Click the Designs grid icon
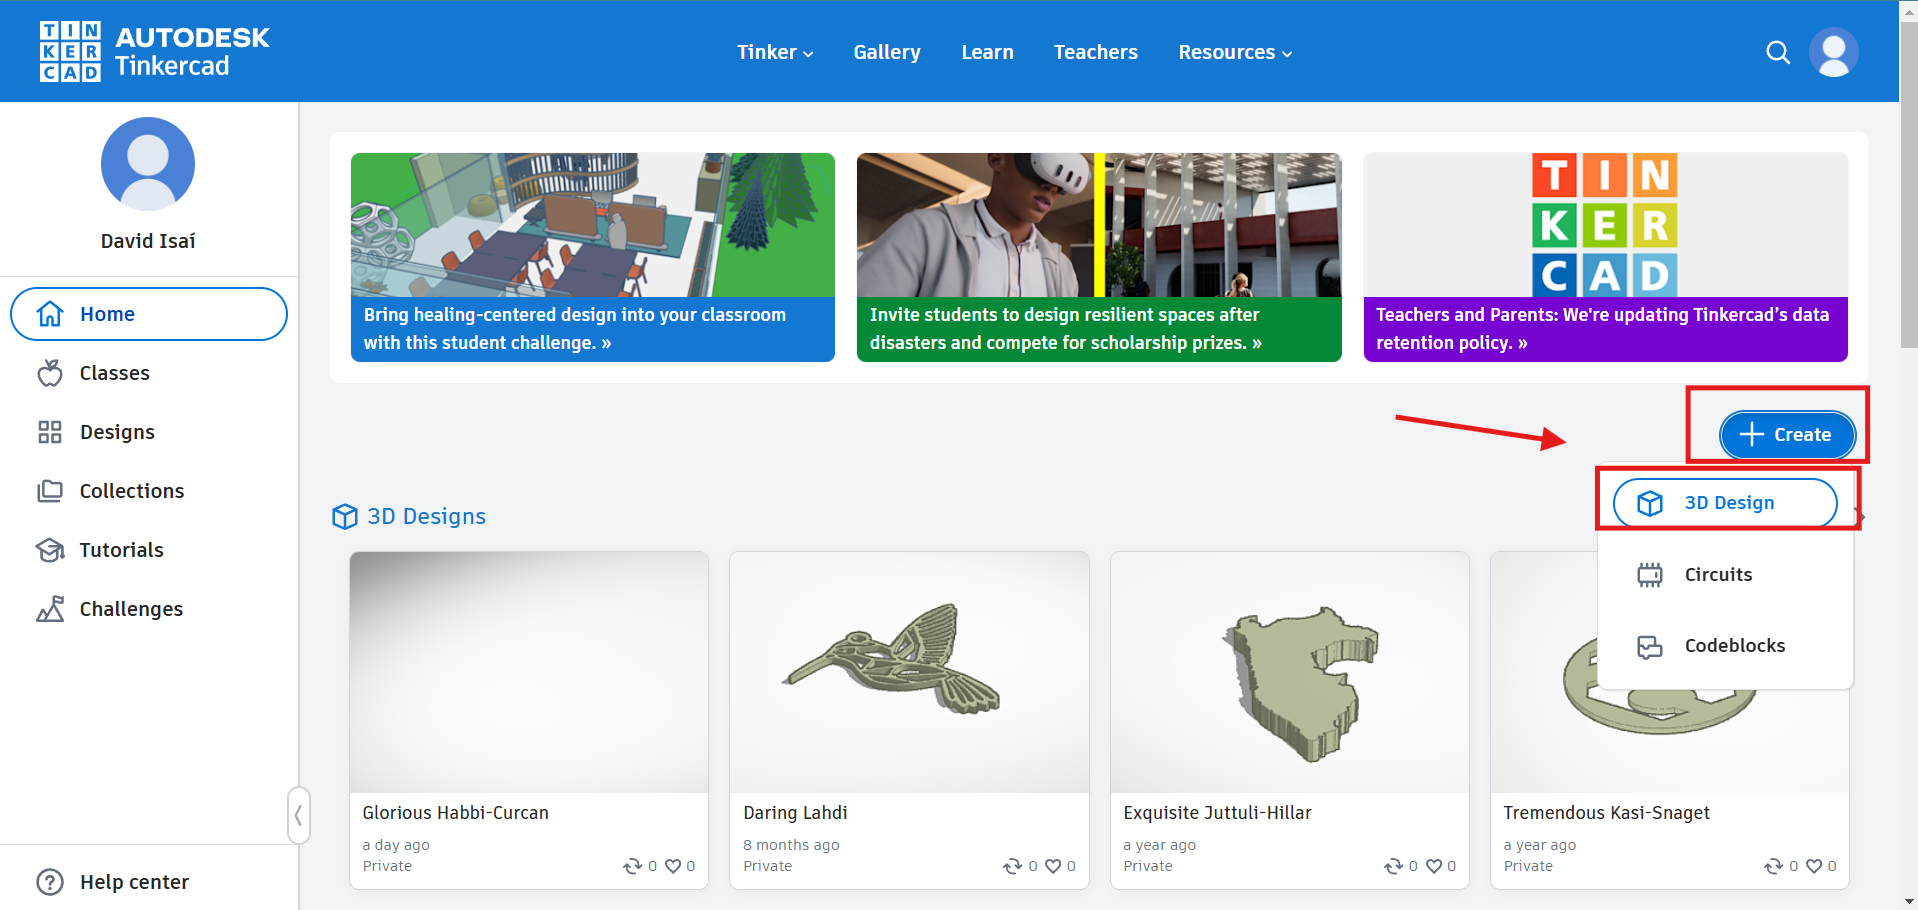The image size is (1918, 910). (x=50, y=432)
